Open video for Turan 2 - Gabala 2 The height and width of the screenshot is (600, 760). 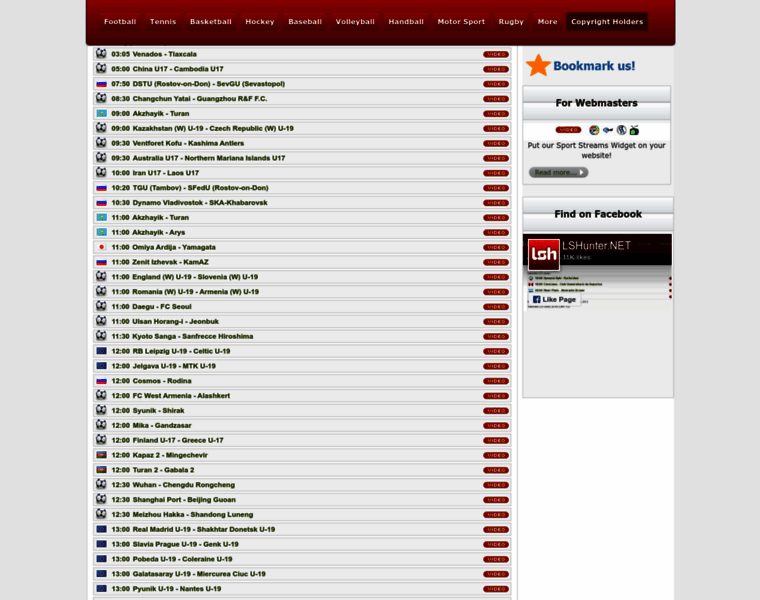496,470
